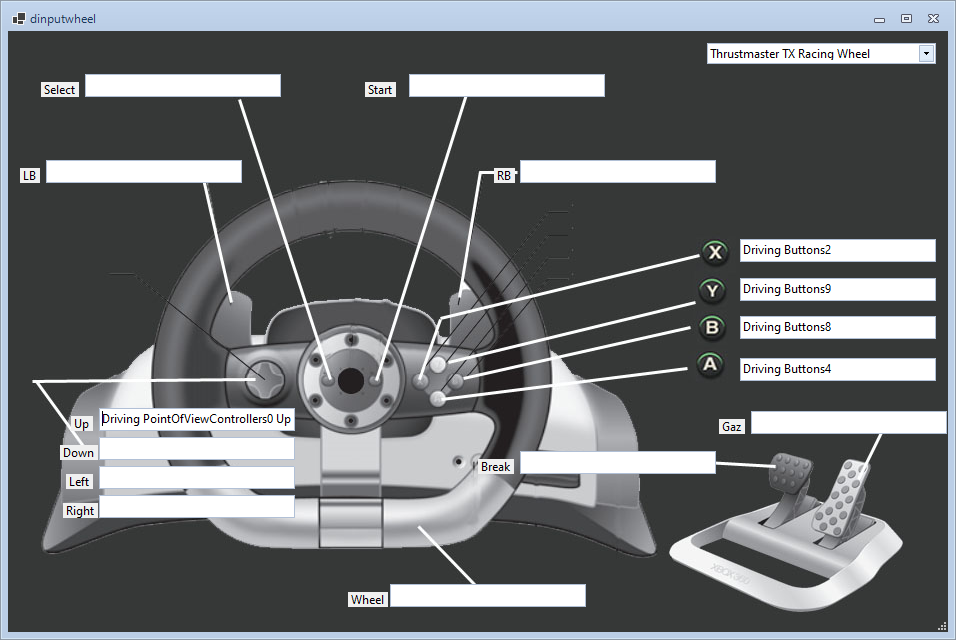
Task: Click the A field showing Driving Buttons4
Action: pos(838,369)
